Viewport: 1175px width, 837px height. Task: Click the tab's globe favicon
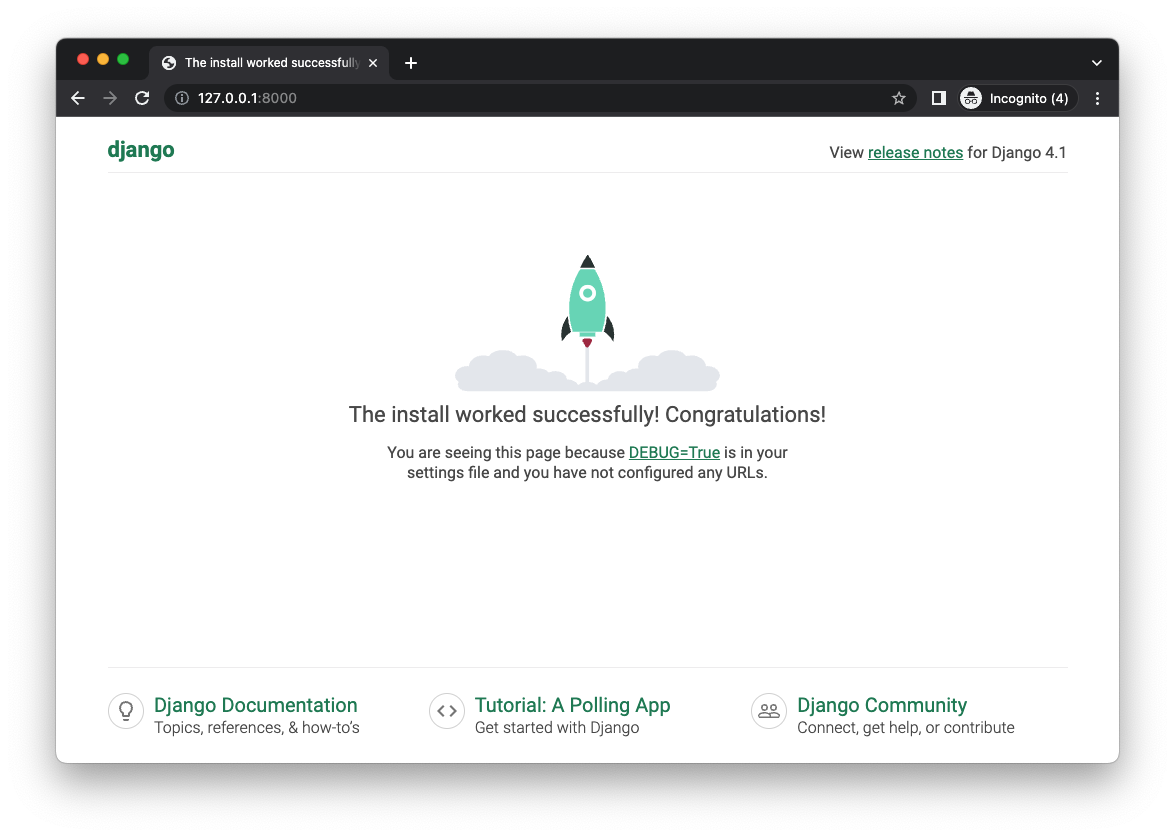(x=169, y=63)
